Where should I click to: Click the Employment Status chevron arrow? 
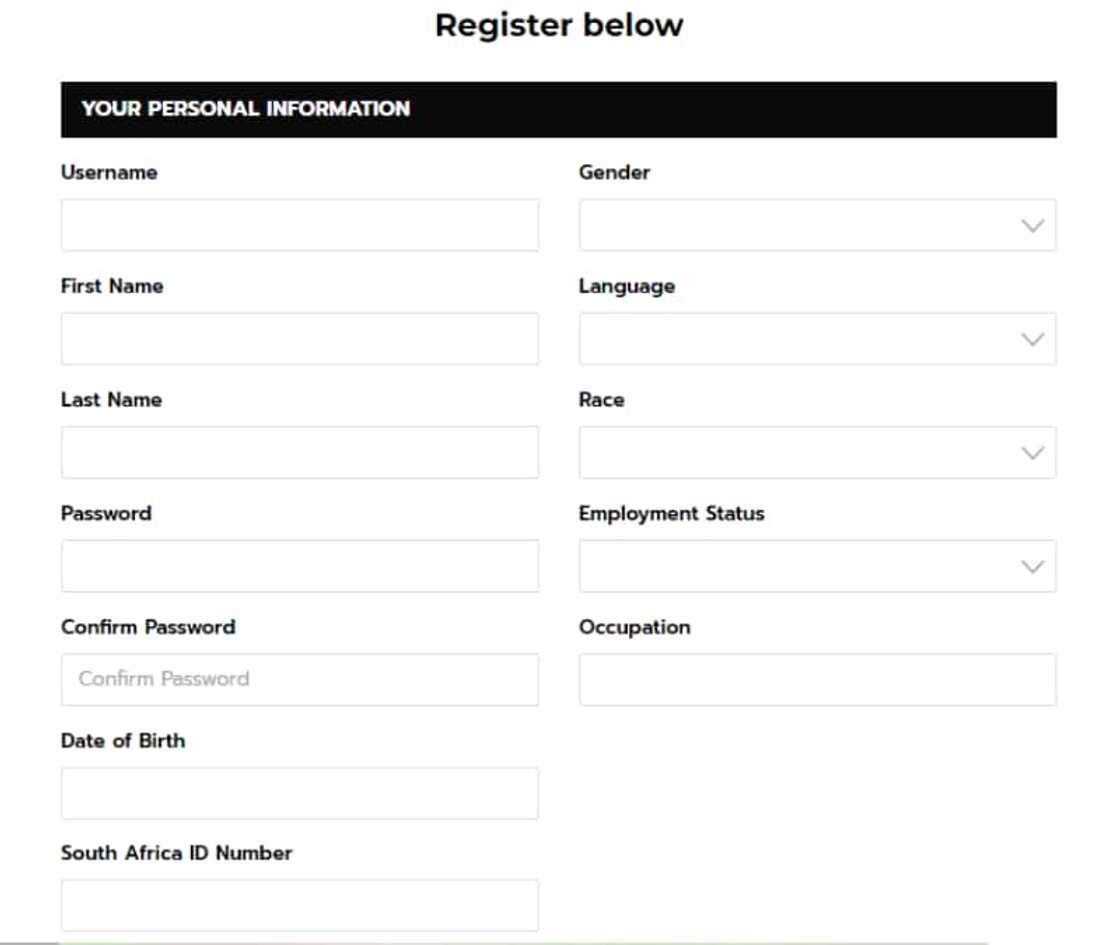1033,566
